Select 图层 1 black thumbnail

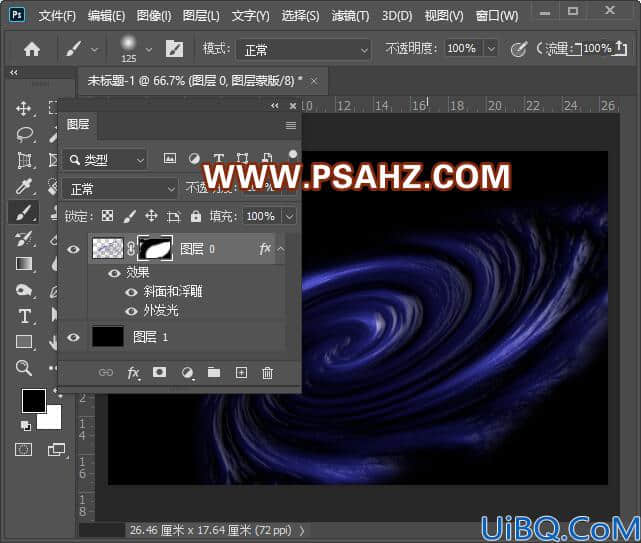[x=108, y=337]
